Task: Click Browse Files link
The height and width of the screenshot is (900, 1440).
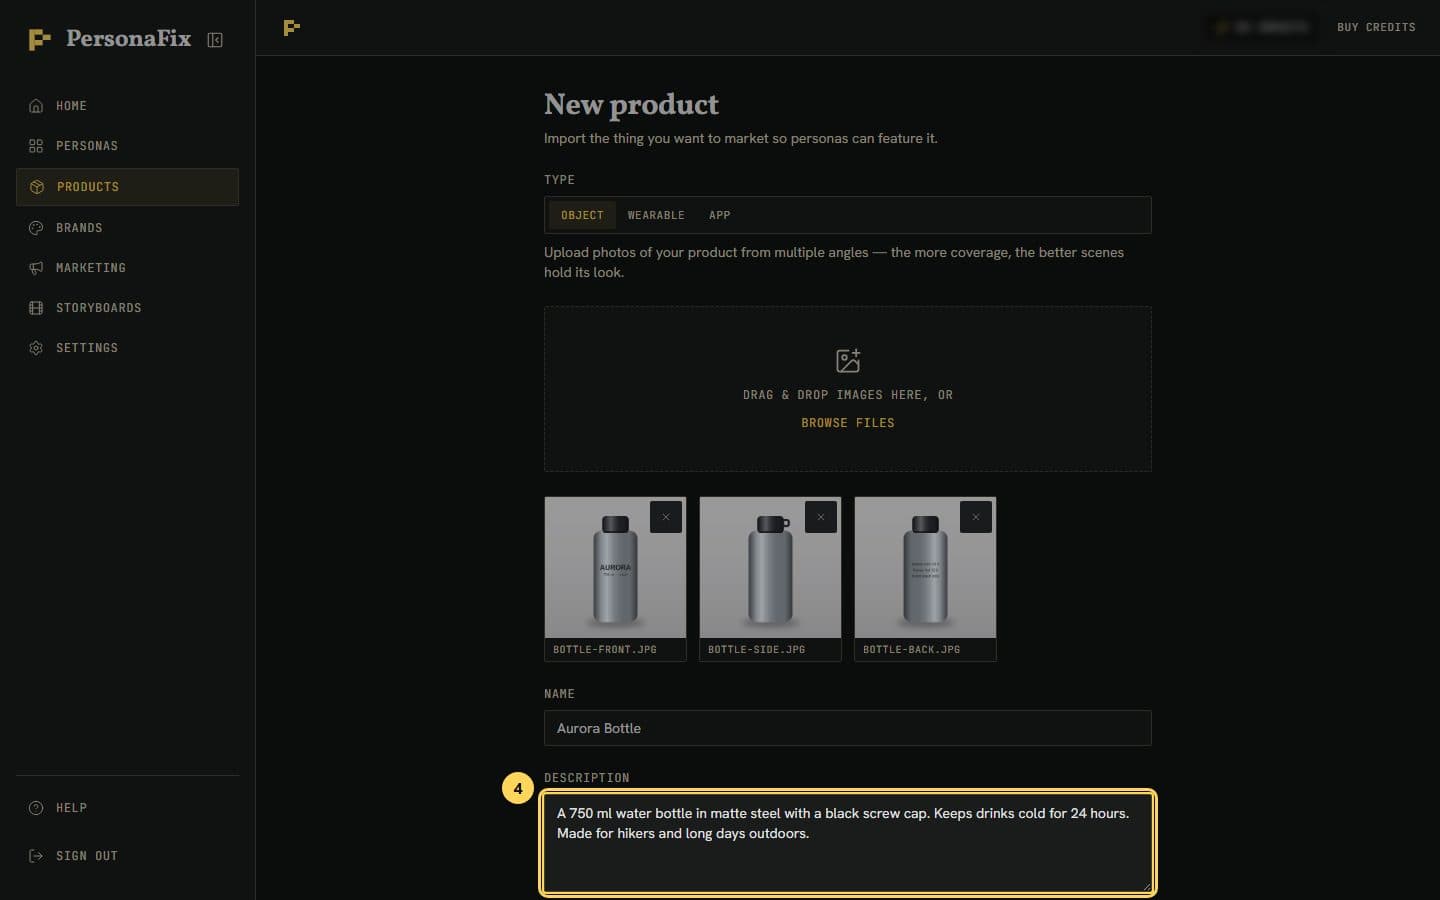Action: point(848,423)
